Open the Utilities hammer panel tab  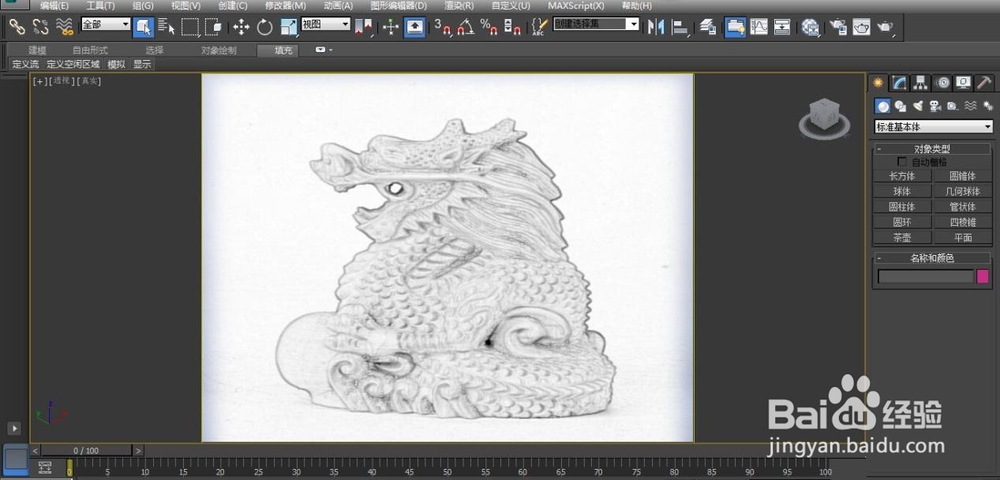tap(984, 83)
